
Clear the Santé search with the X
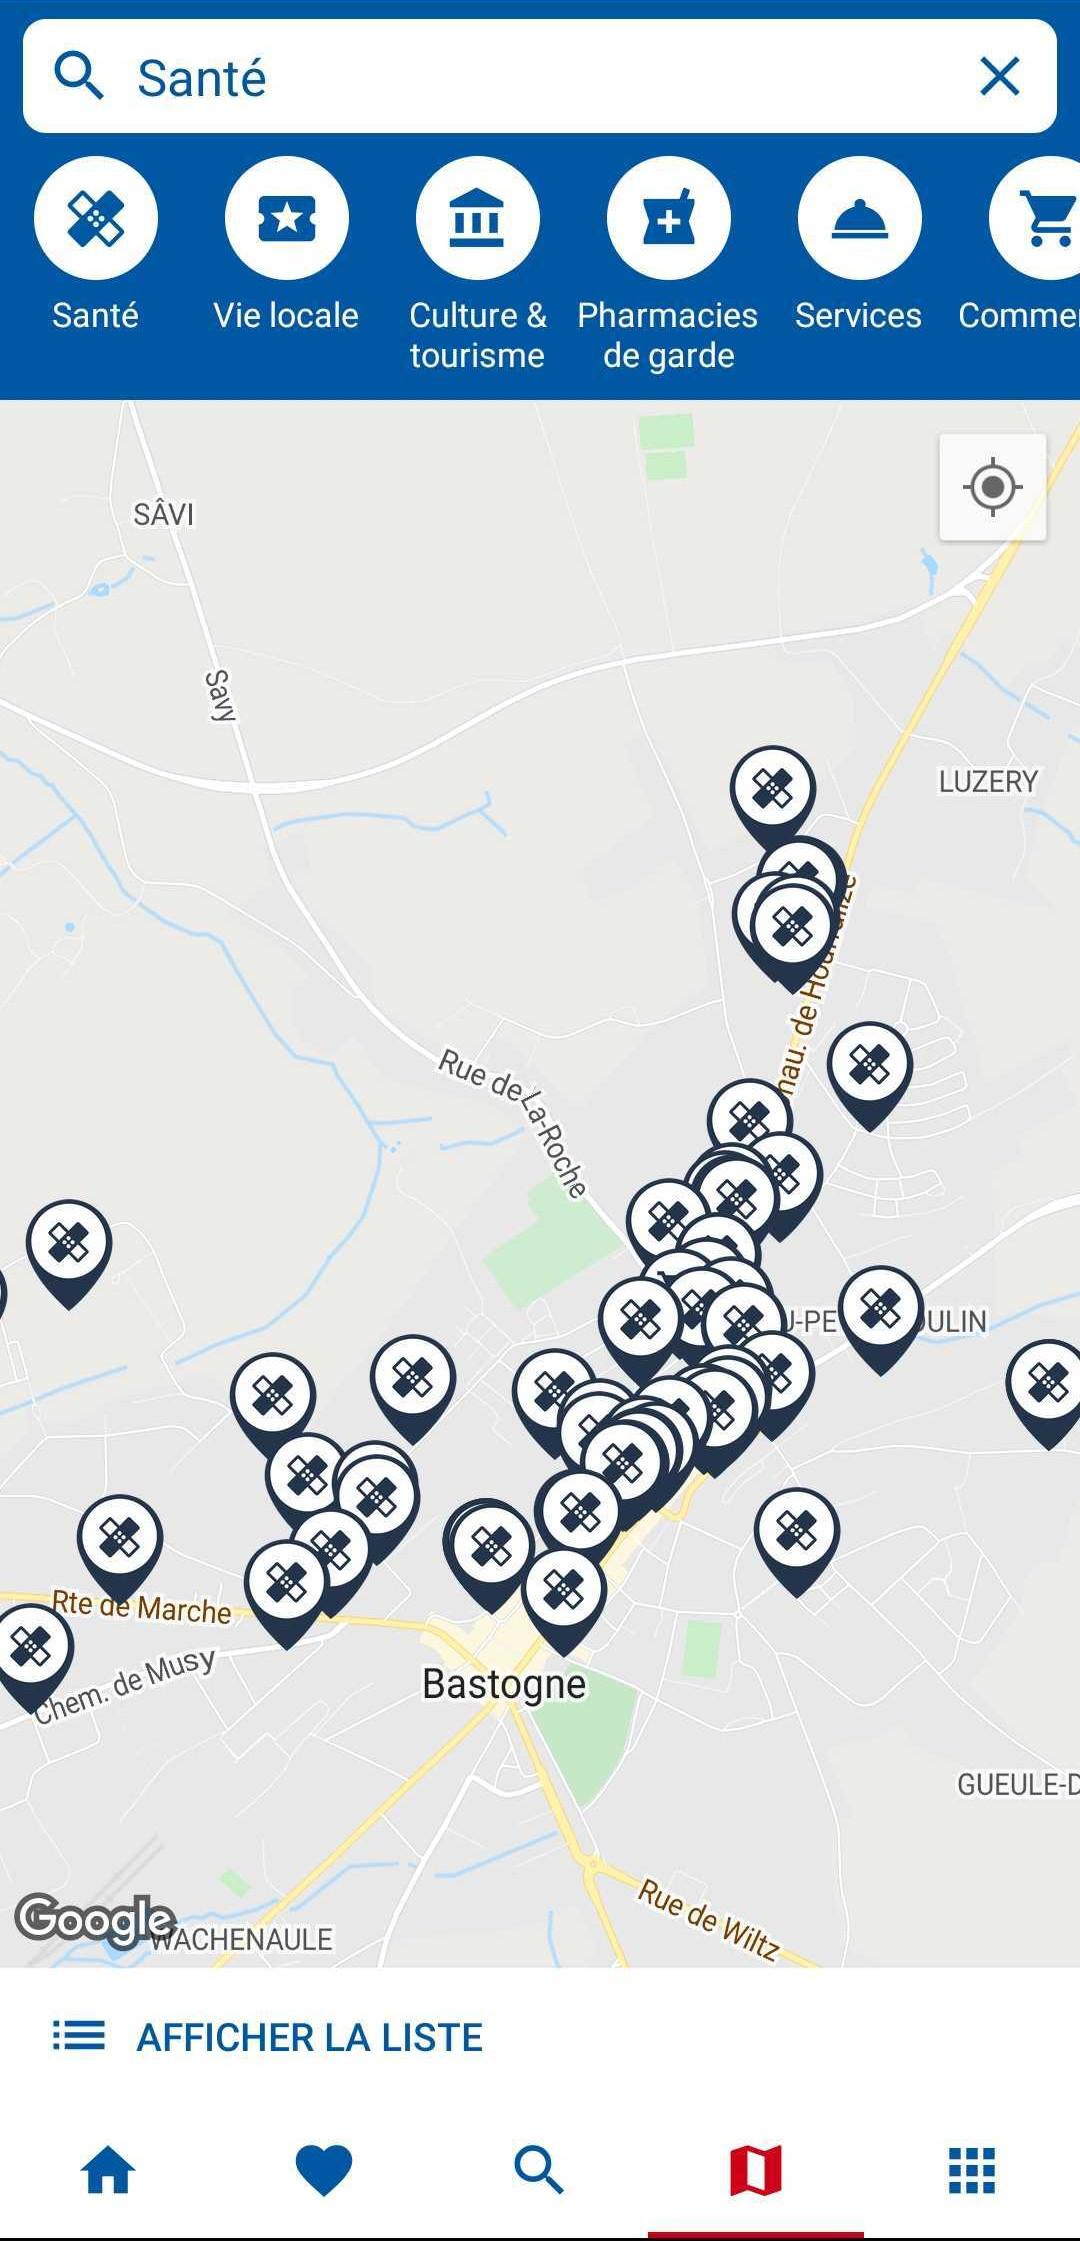click(1000, 77)
